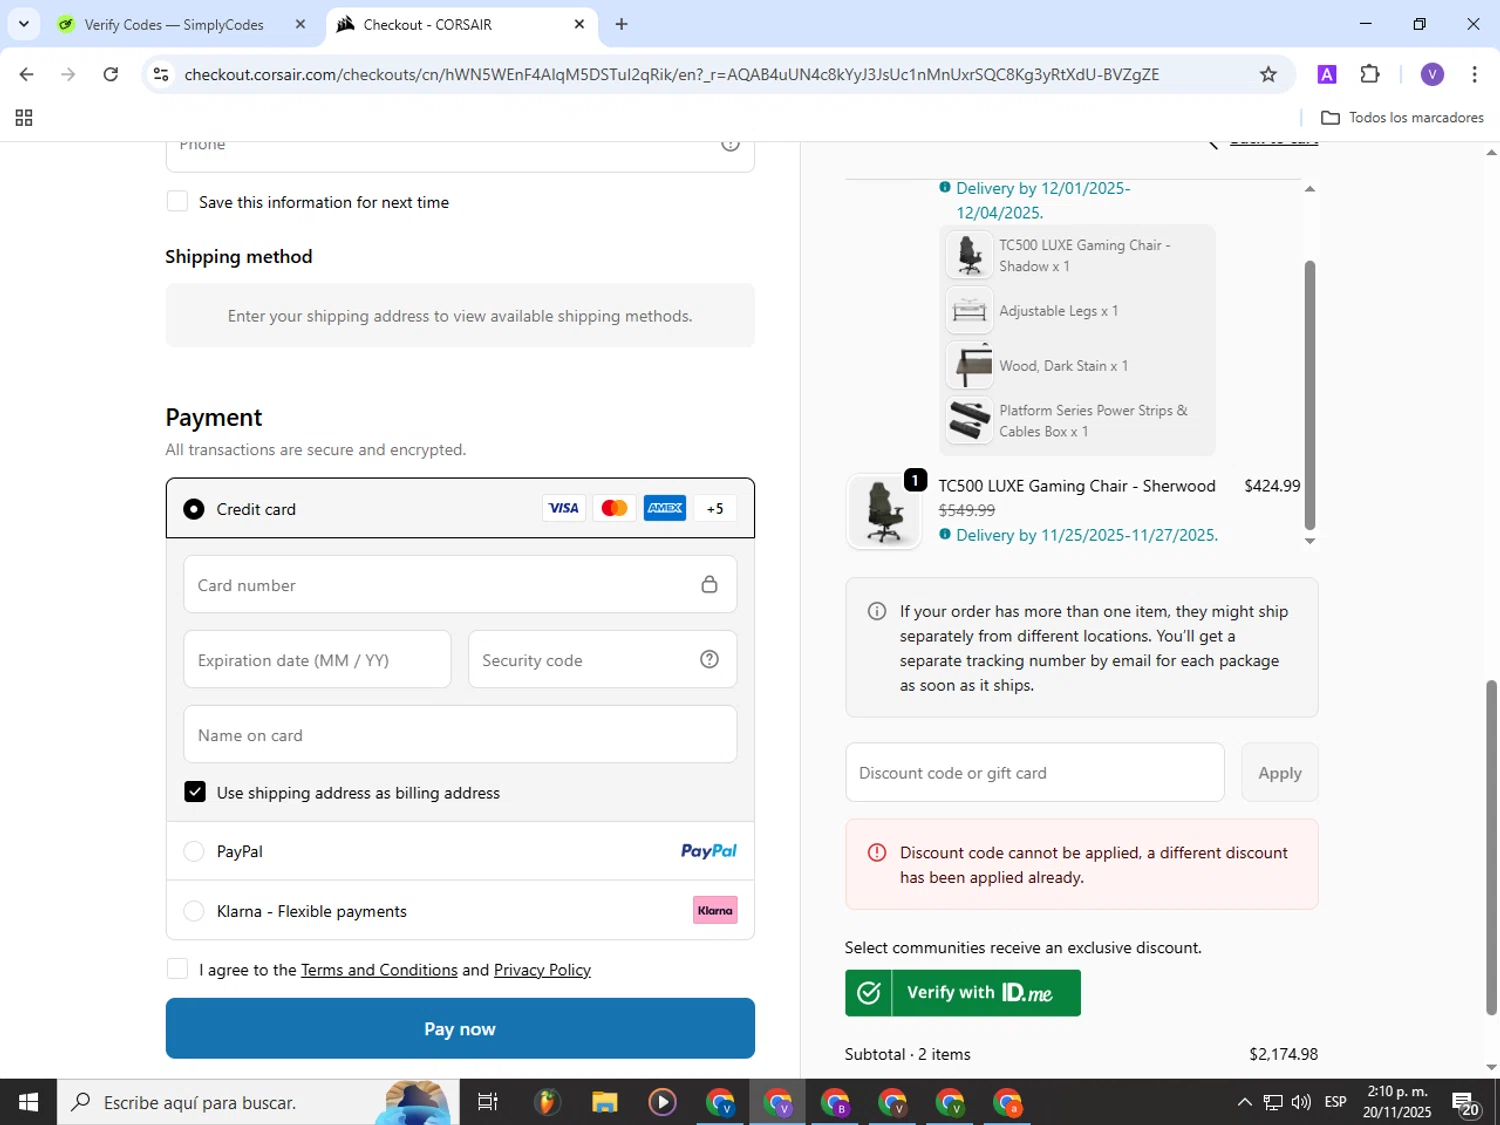Click the Mastercard logo
Viewport: 1500px width, 1125px height.
click(x=614, y=508)
